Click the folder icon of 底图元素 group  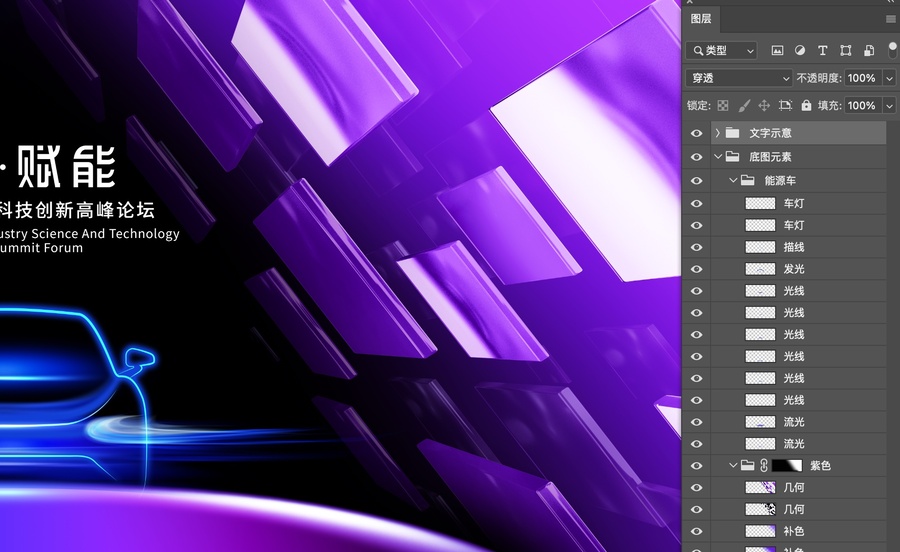(732, 157)
